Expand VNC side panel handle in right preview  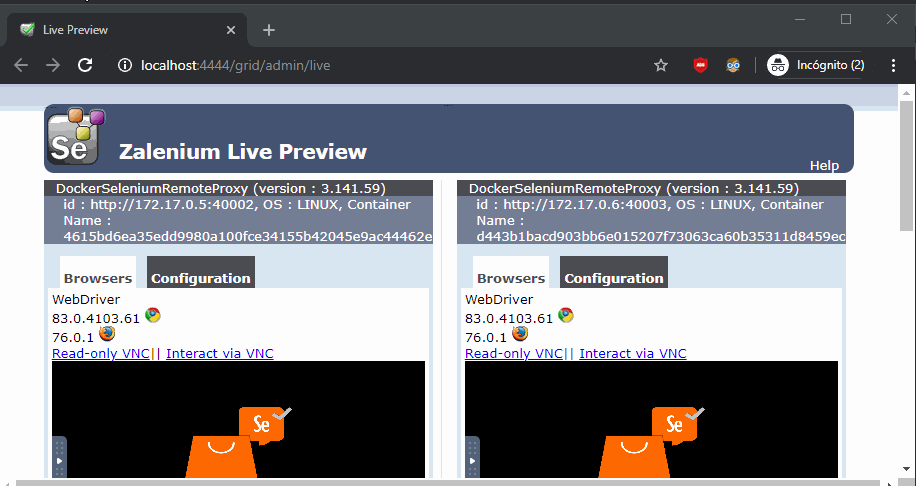(472, 458)
